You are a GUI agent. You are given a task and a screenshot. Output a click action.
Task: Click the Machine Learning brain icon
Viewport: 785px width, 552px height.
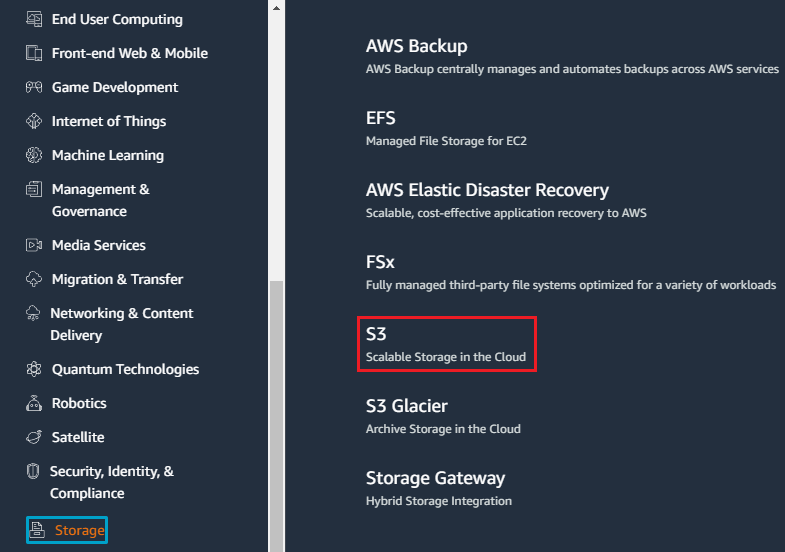[x=34, y=155]
